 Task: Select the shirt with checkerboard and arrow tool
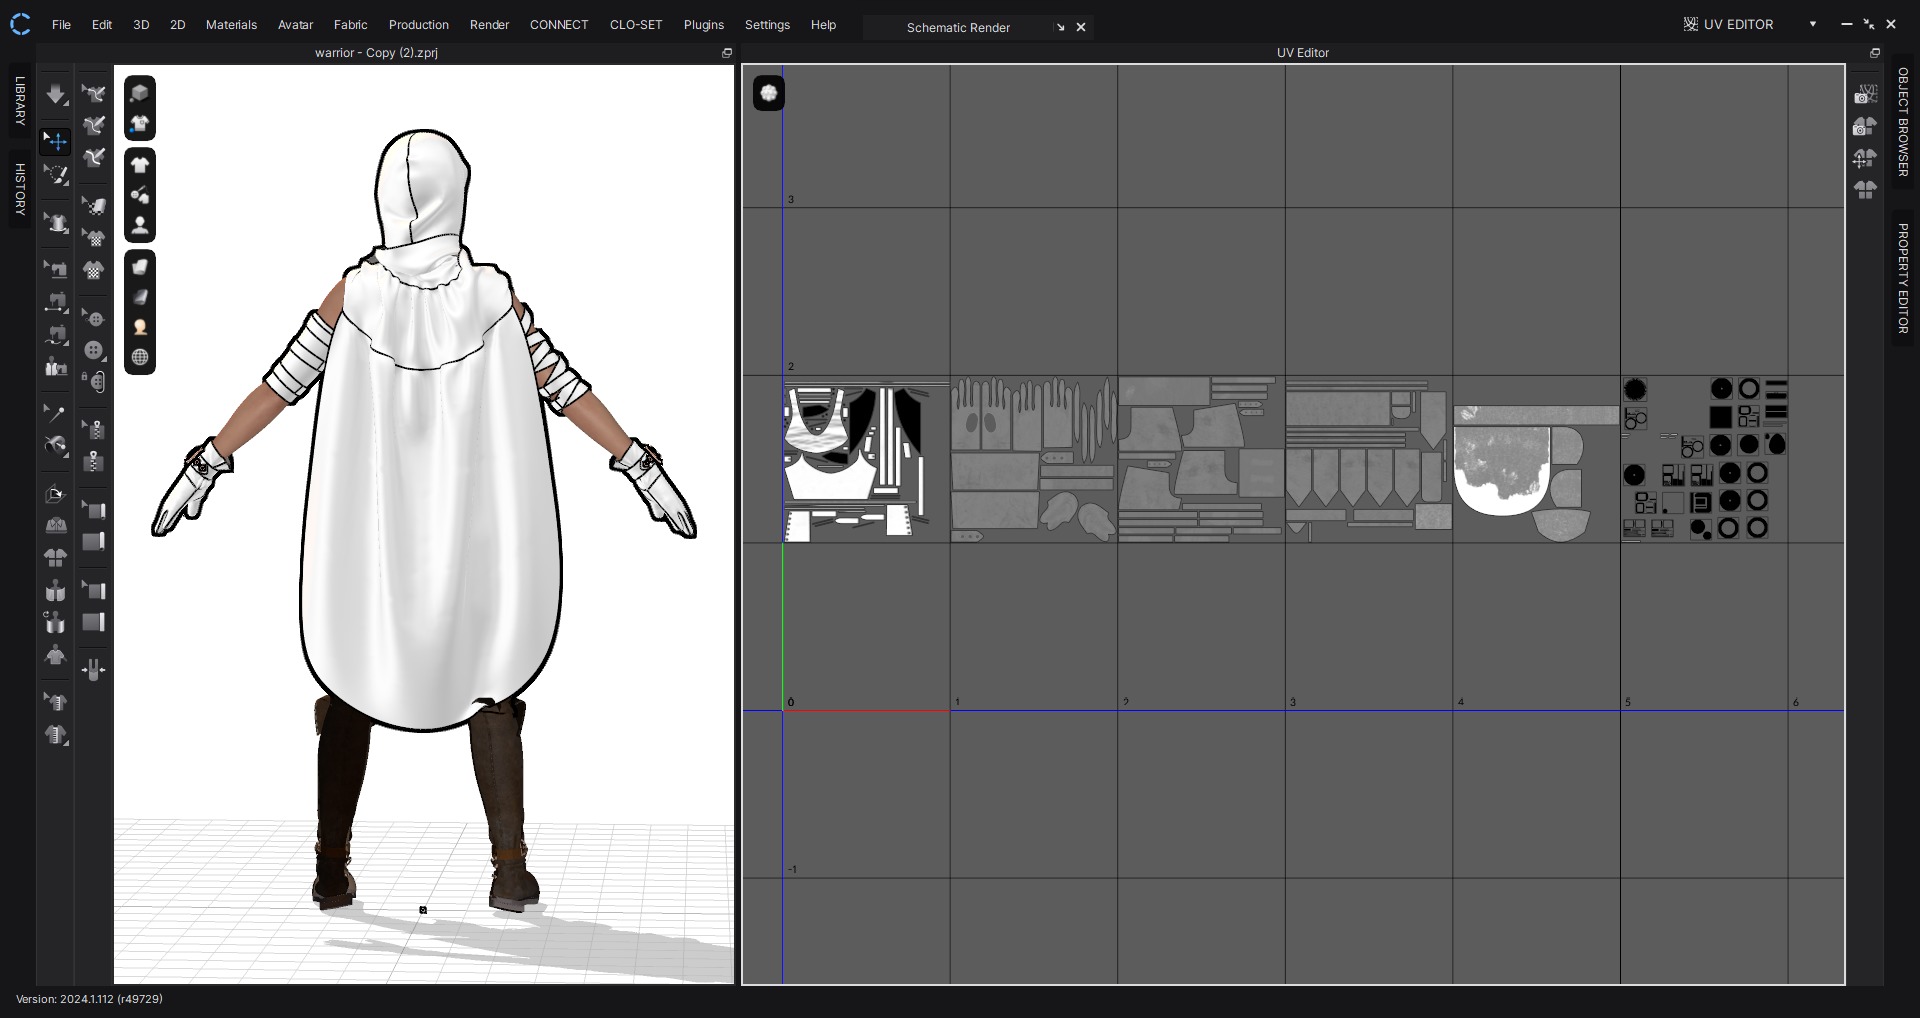[94, 238]
